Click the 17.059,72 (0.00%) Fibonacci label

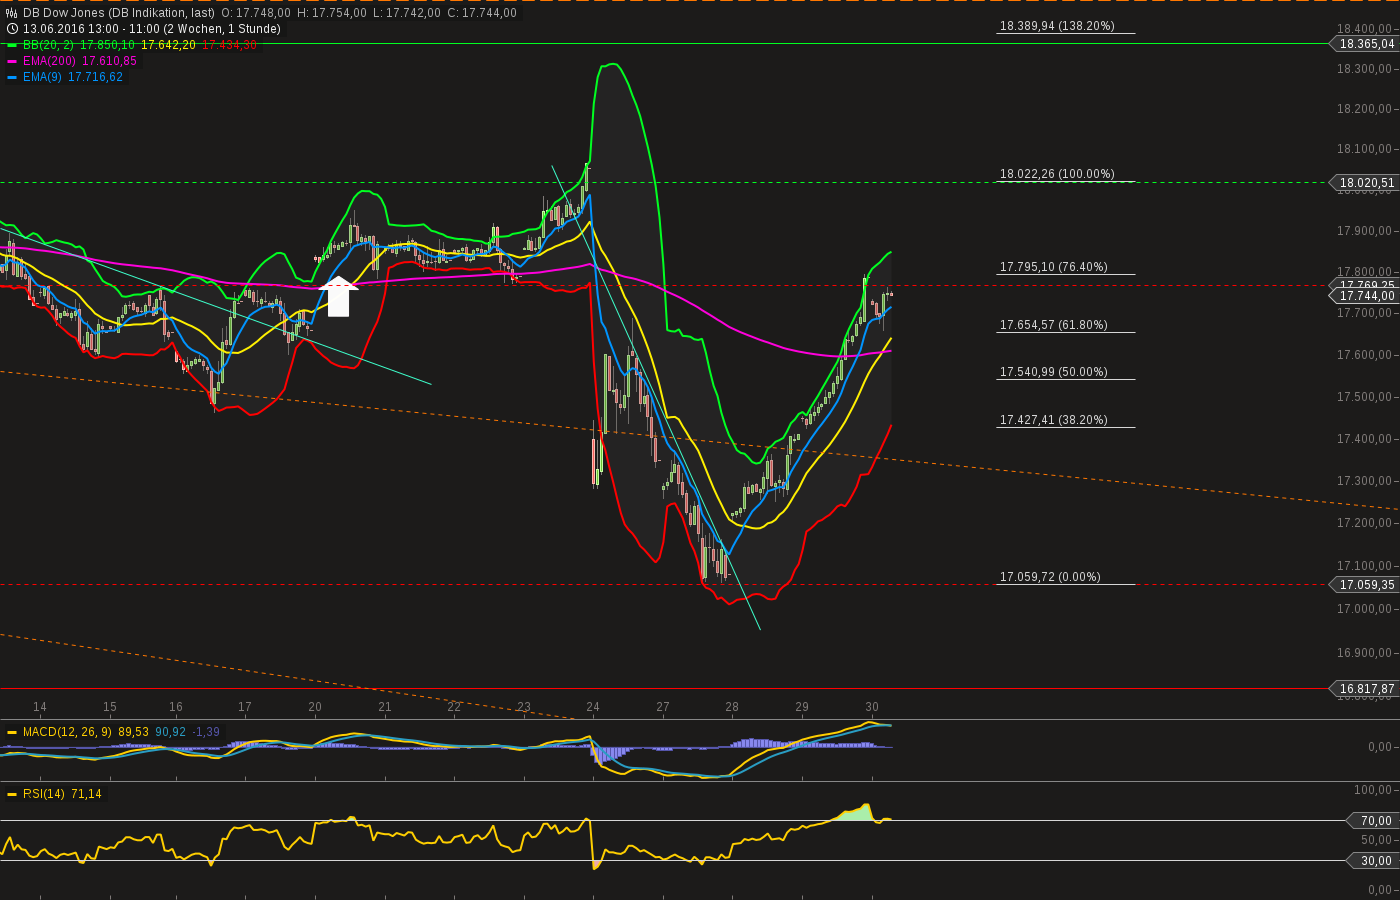coord(1050,576)
